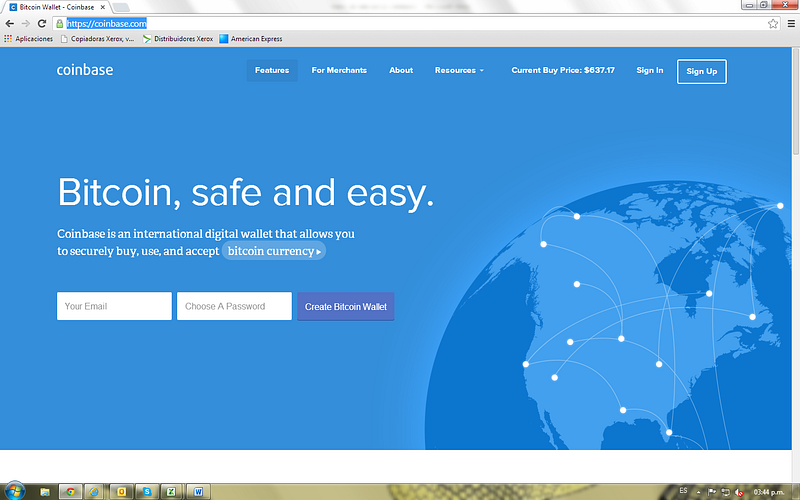Click the browser Back arrow

pyautogui.click(x=9, y=23)
